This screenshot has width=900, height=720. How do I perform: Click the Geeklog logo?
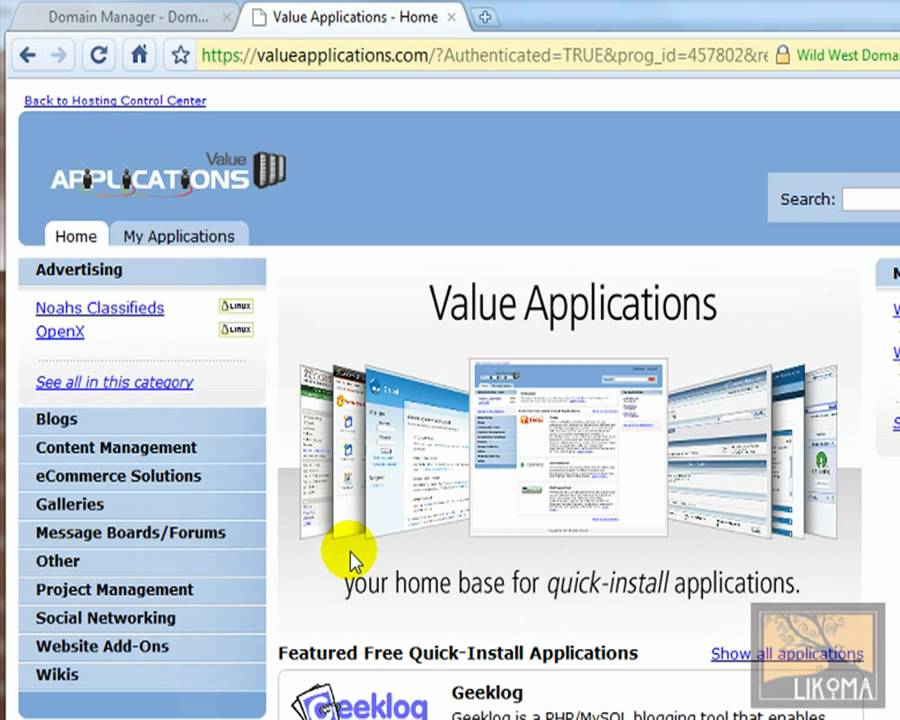click(360, 702)
